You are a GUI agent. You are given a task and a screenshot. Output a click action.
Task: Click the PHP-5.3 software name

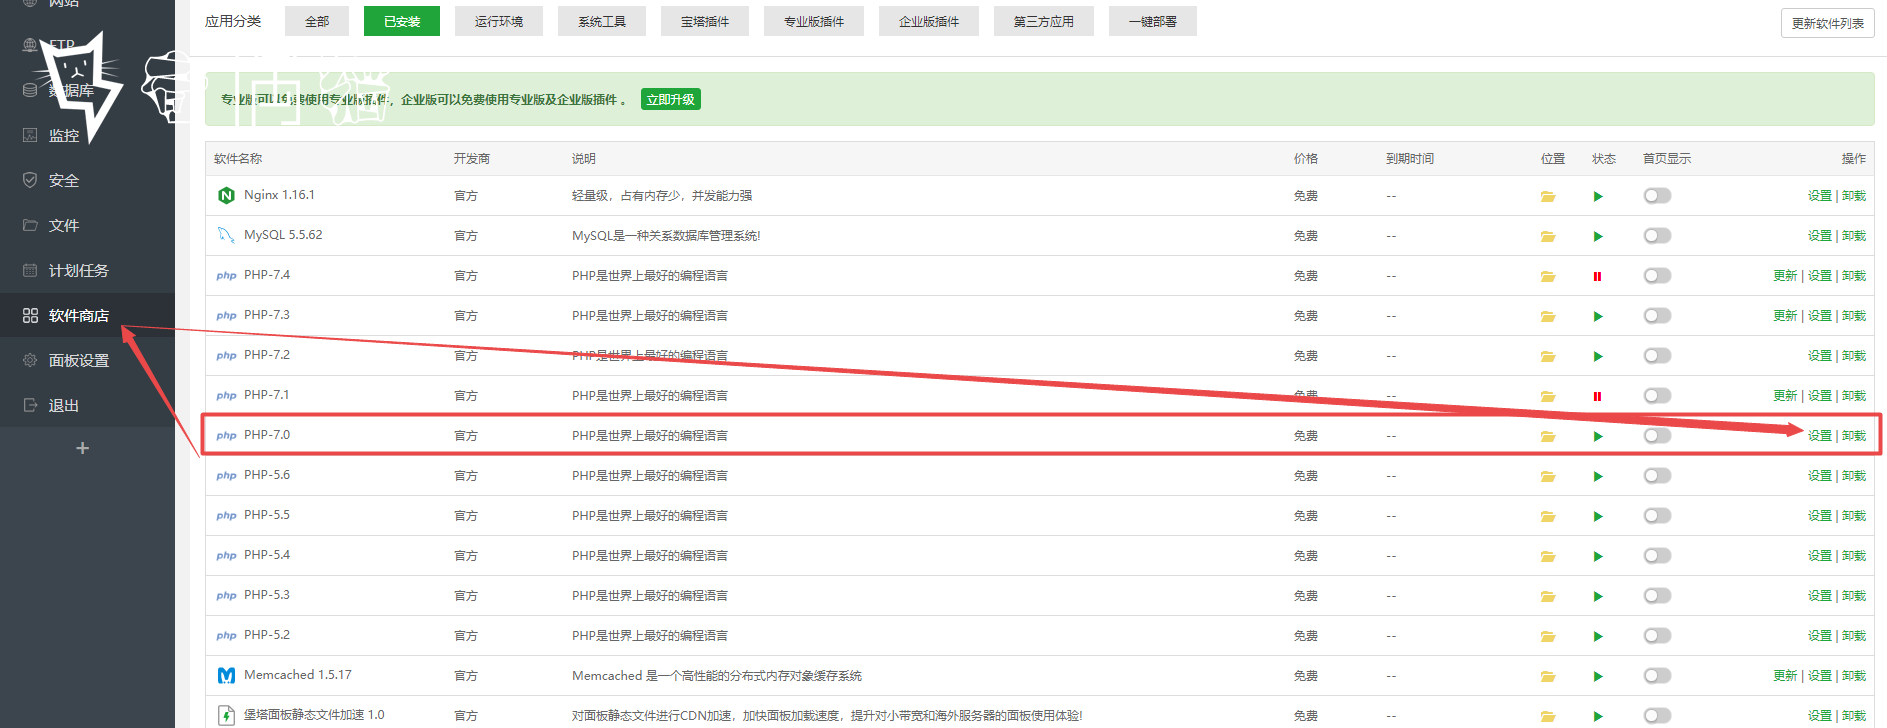[x=267, y=595]
